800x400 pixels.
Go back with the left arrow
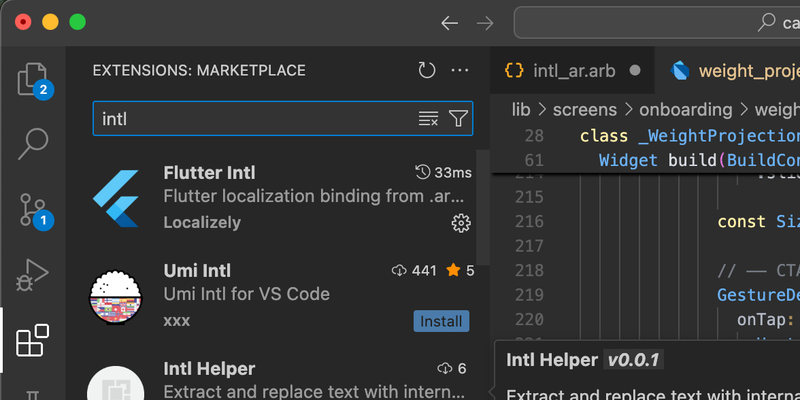tap(449, 23)
